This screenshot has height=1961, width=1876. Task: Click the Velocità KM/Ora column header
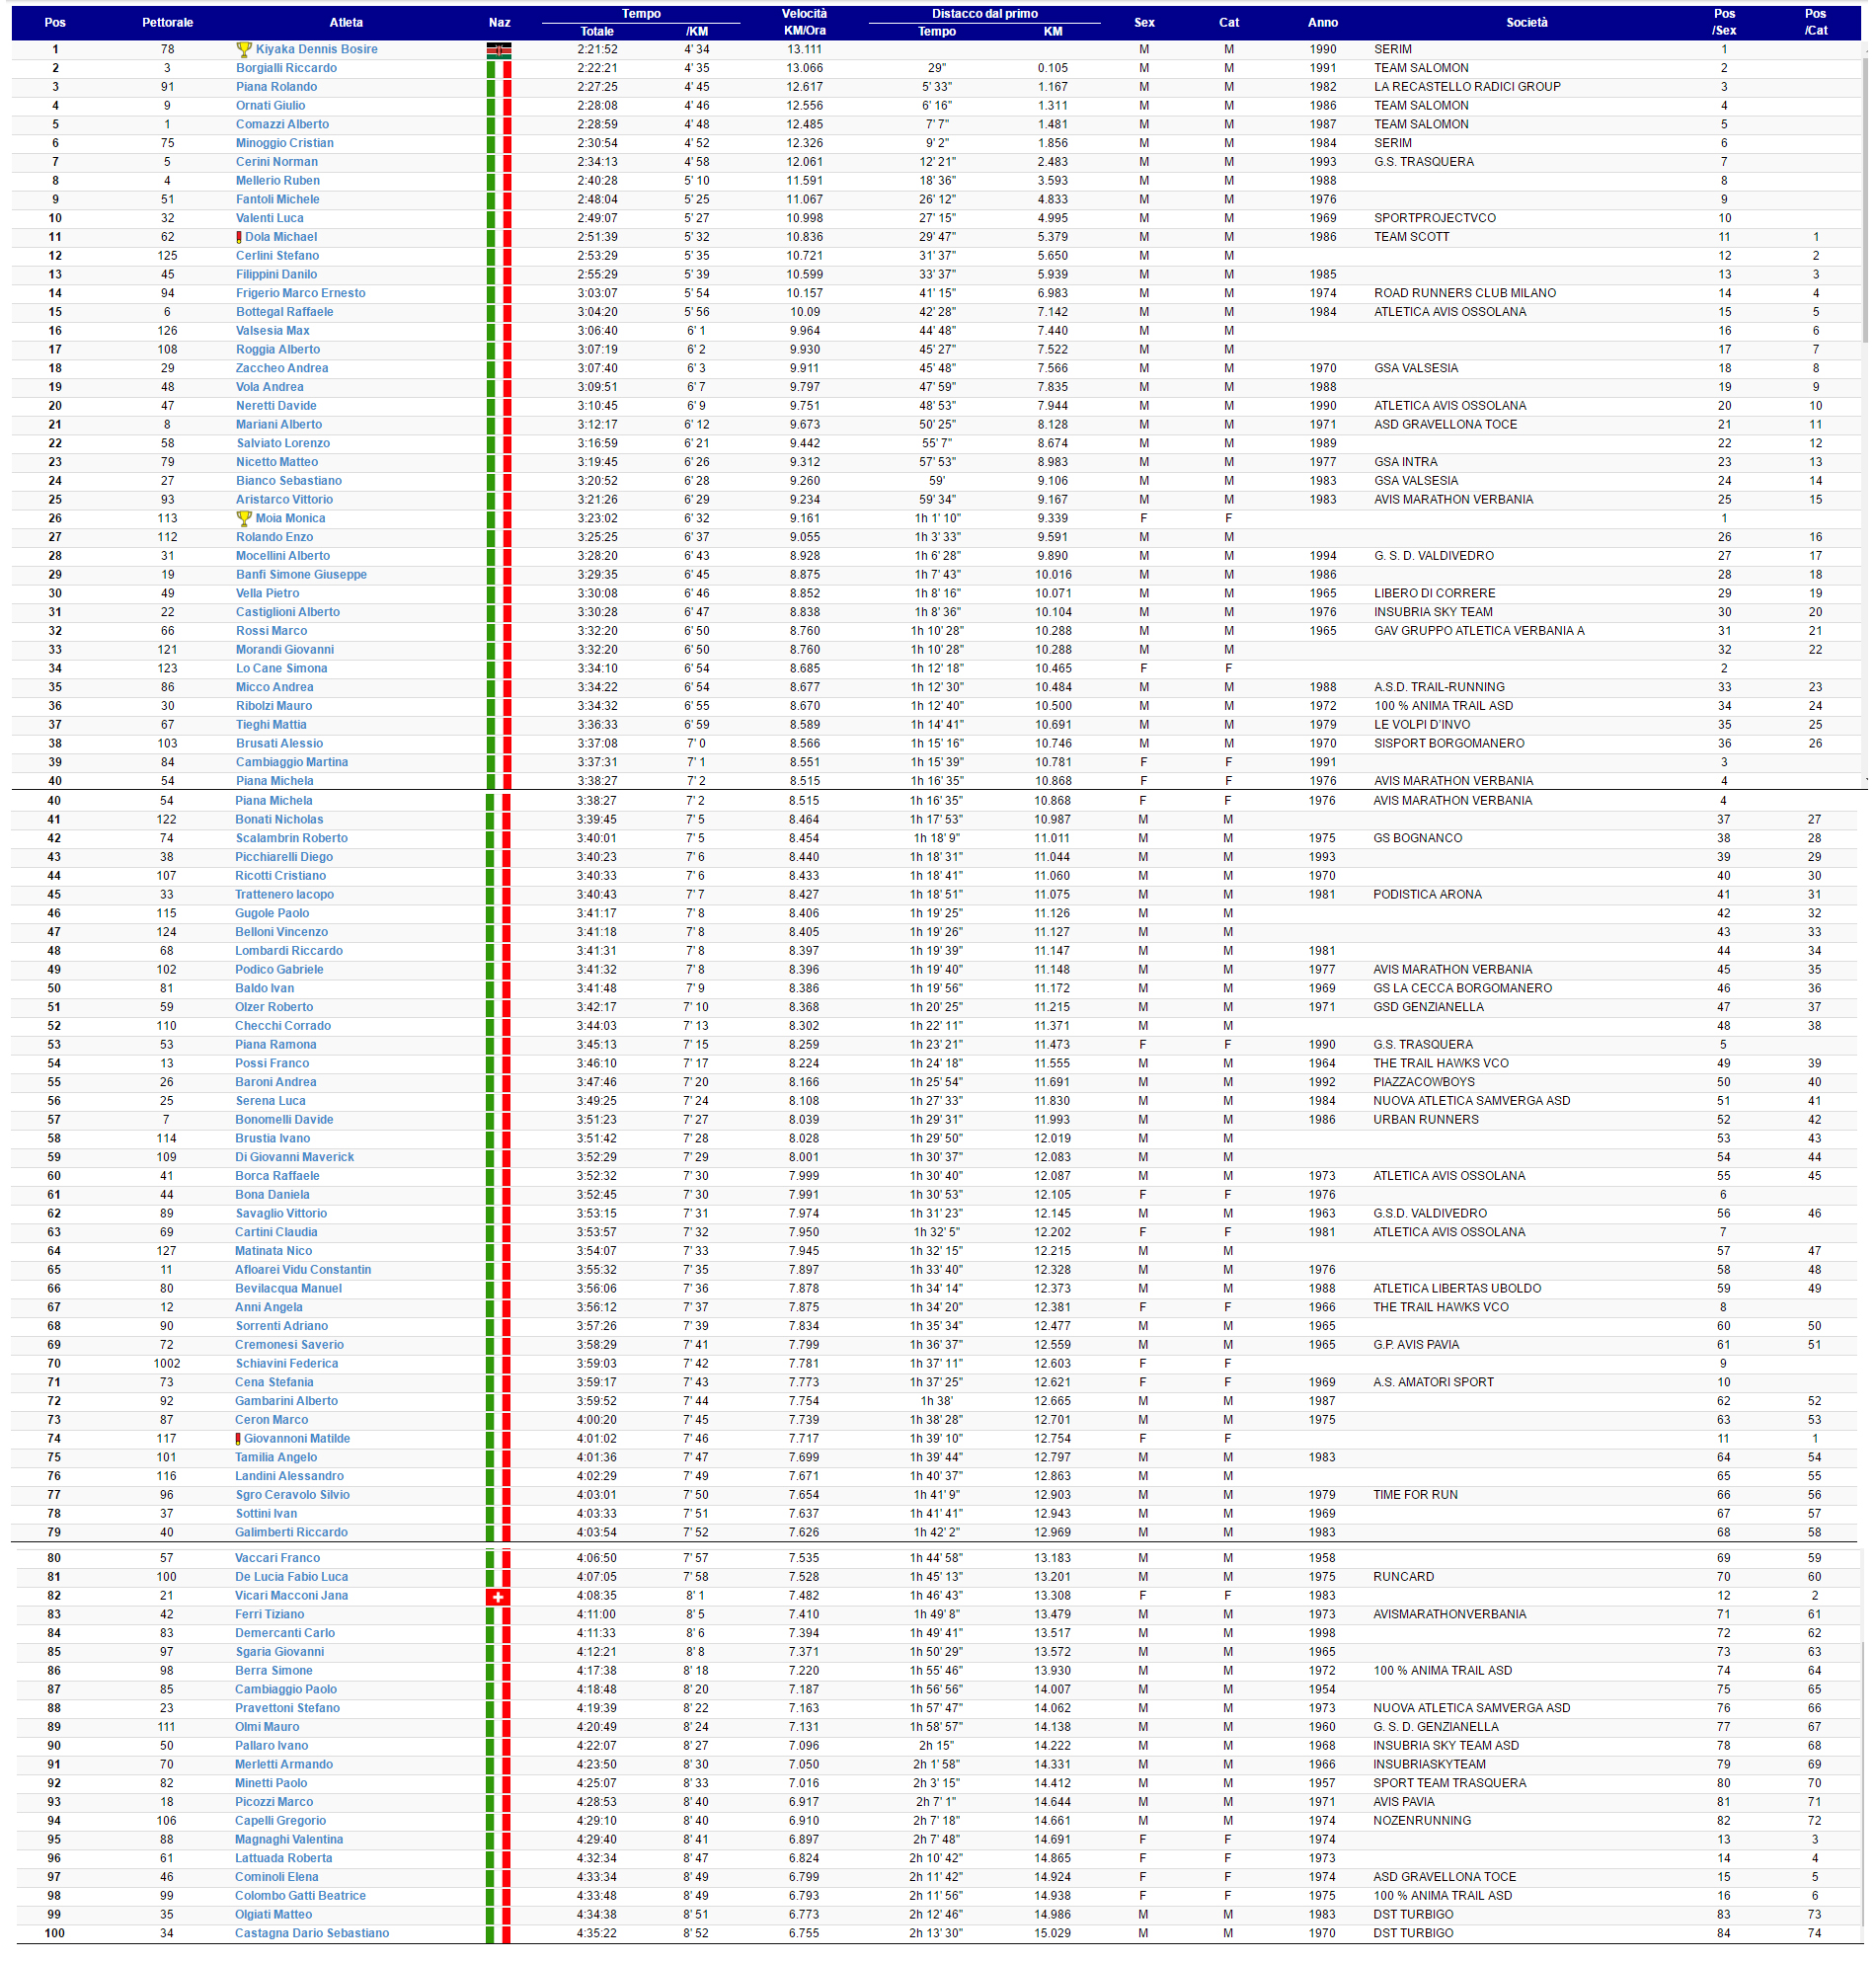(807, 23)
